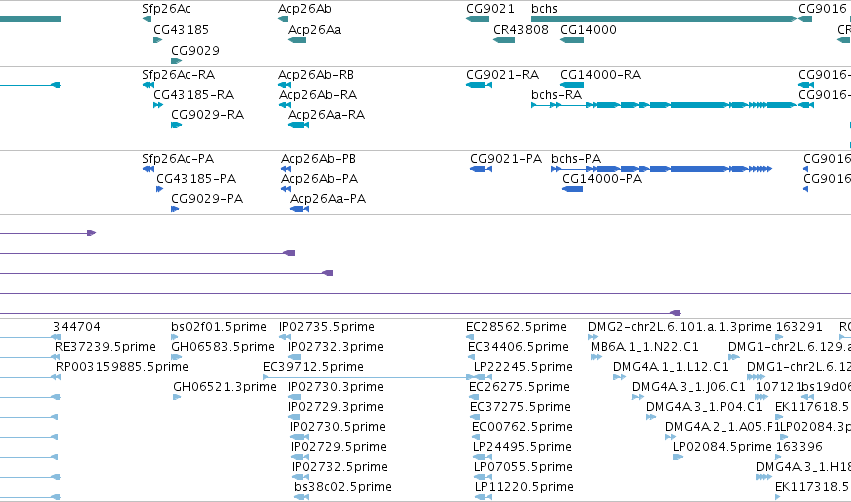This screenshot has height=502, width=851.
Task: Click the DMG4A.1_1.L12.C1 label
Action: pos(671,367)
